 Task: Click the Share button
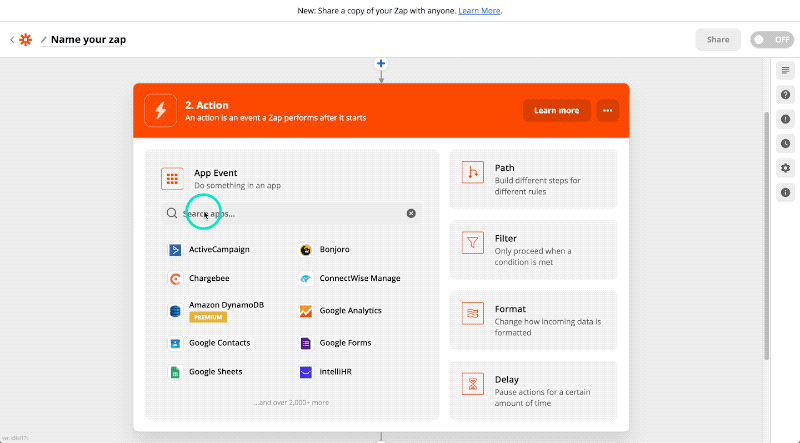coord(717,39)
